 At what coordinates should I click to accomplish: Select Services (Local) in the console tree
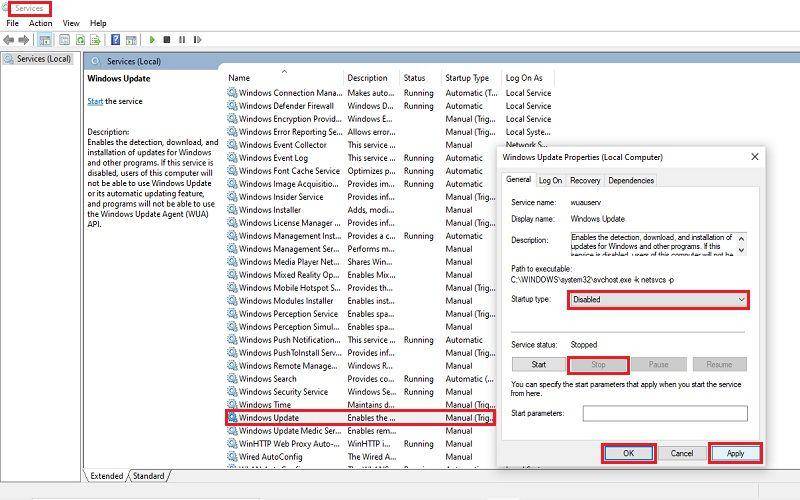click(39, 59)
